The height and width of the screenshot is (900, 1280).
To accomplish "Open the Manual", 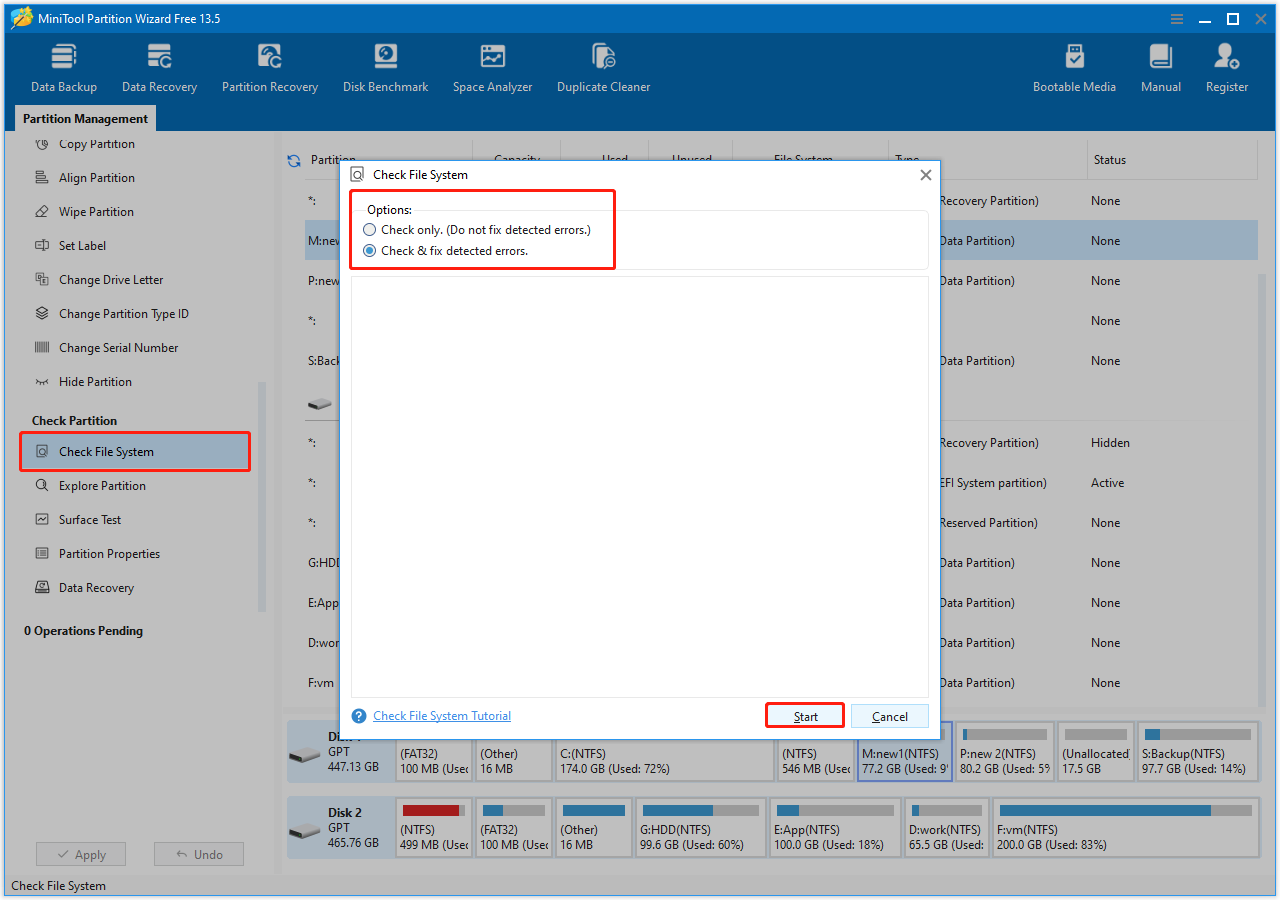I will [1160, 65].
